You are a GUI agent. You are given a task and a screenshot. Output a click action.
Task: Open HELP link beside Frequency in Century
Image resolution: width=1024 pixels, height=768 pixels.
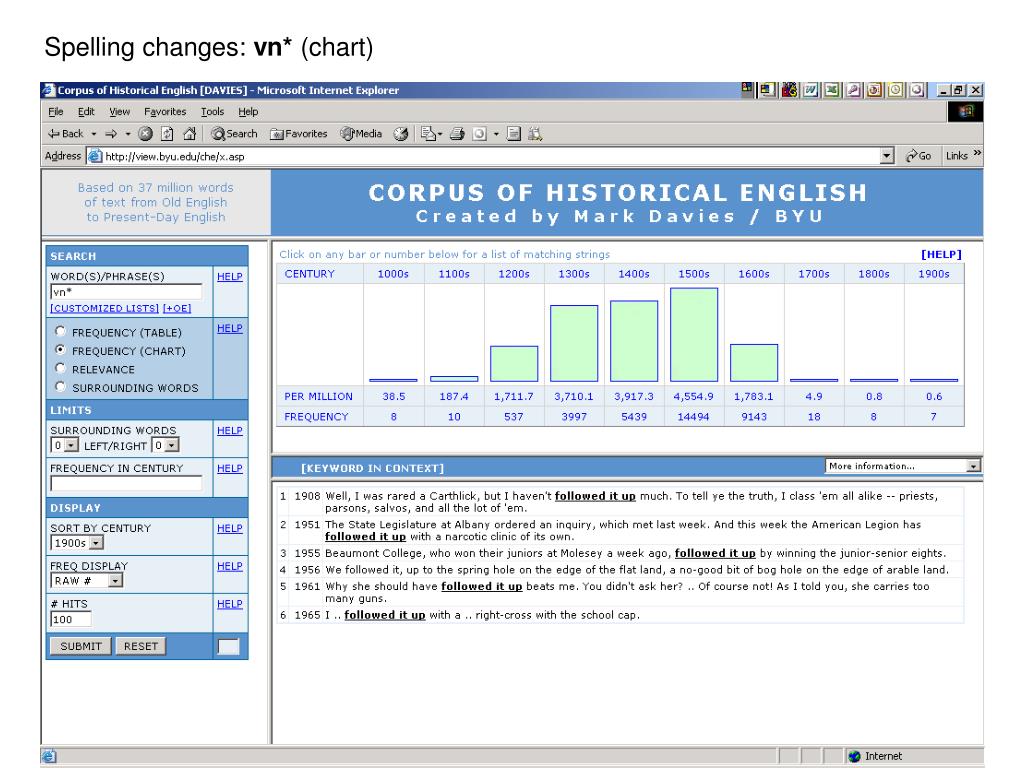(229, 469)
